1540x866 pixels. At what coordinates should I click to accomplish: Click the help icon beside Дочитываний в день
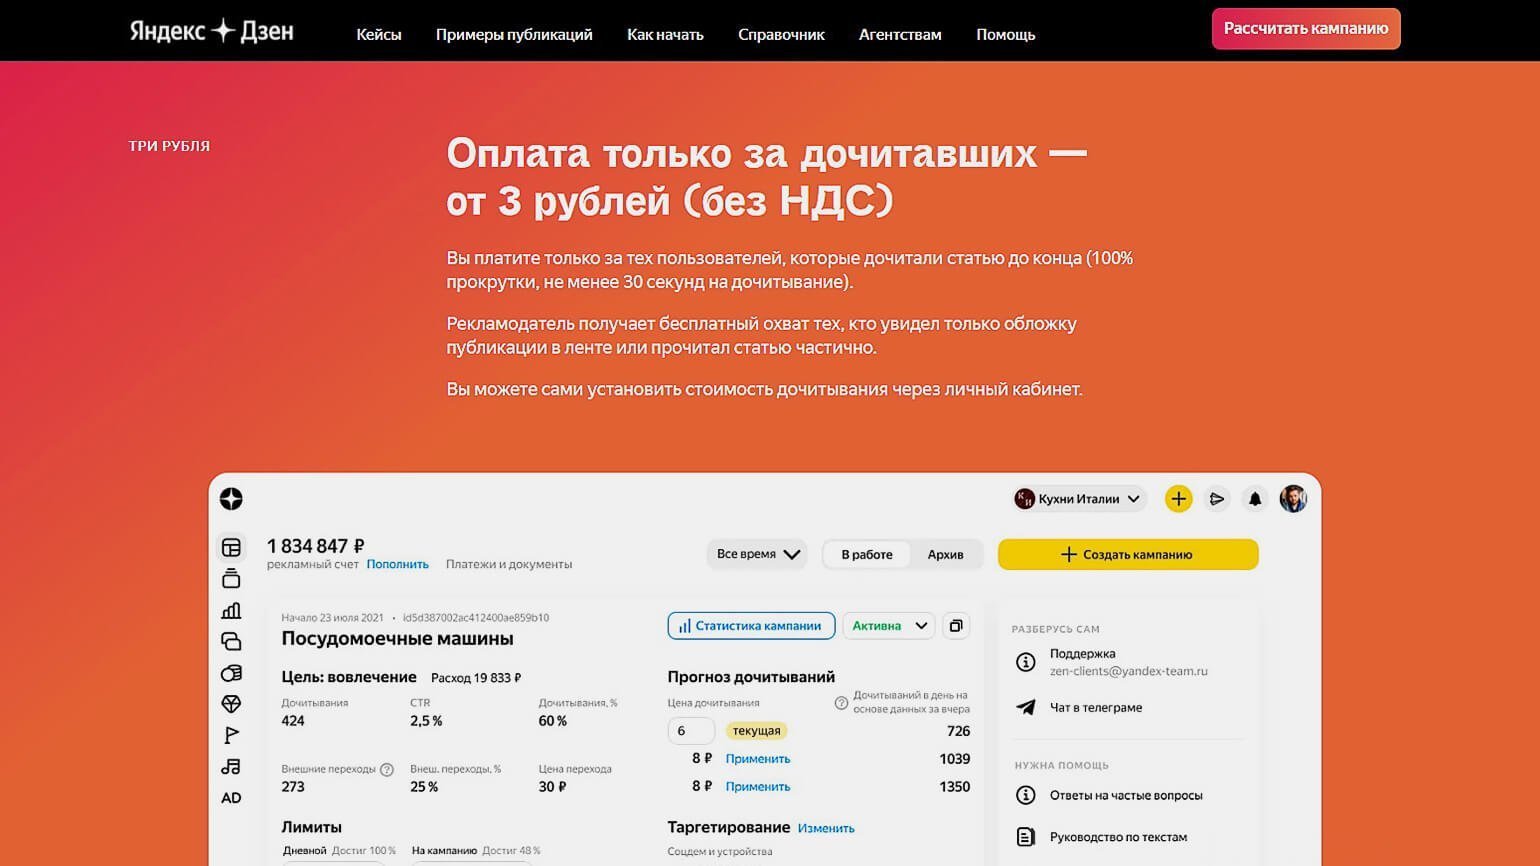pos(841,703)
